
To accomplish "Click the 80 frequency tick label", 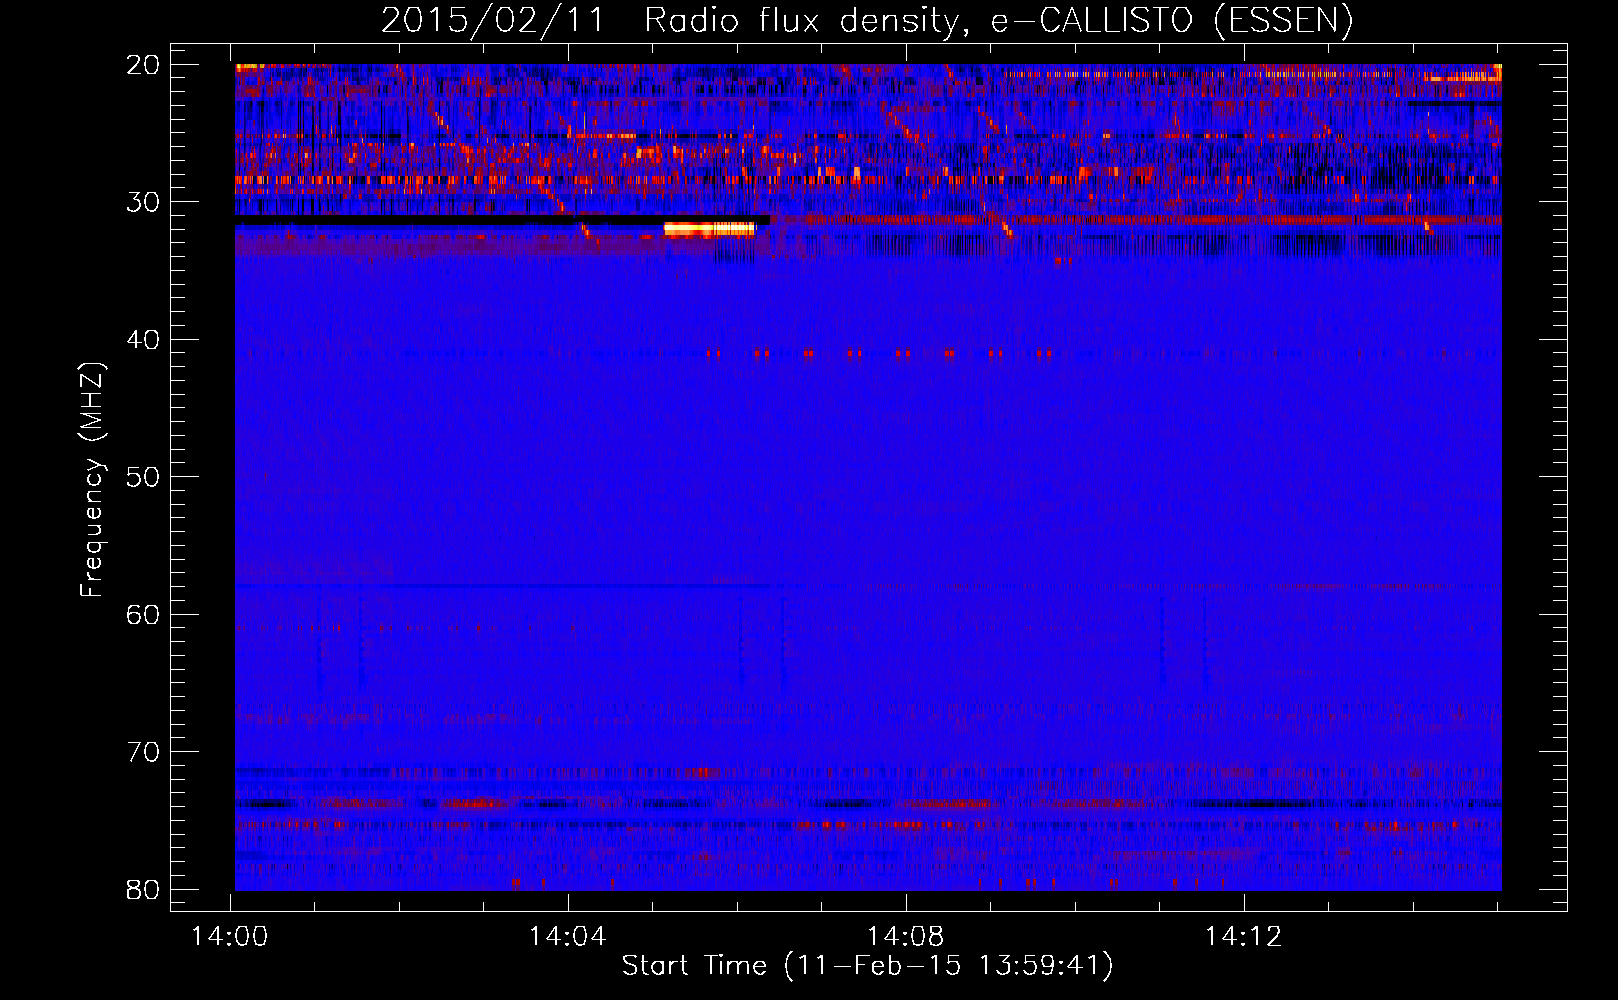I will (144, 889).
